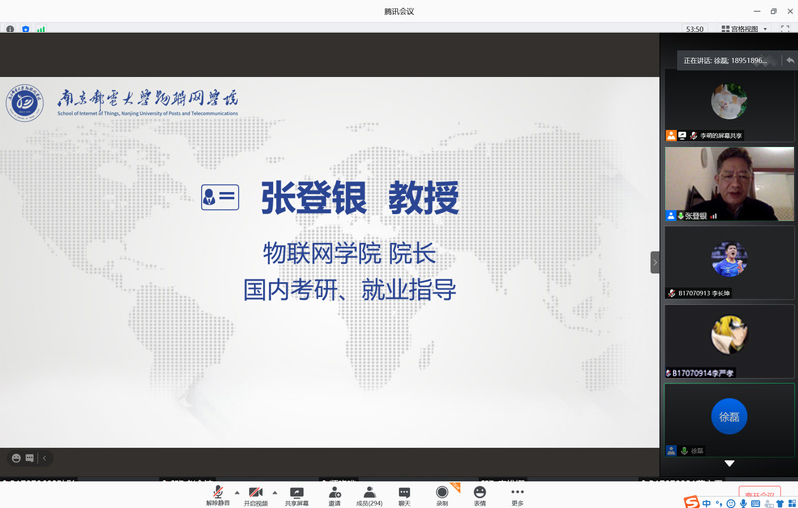Turn on camera with 开启视频
The image size is (798, 508).
tap(256, 494)
